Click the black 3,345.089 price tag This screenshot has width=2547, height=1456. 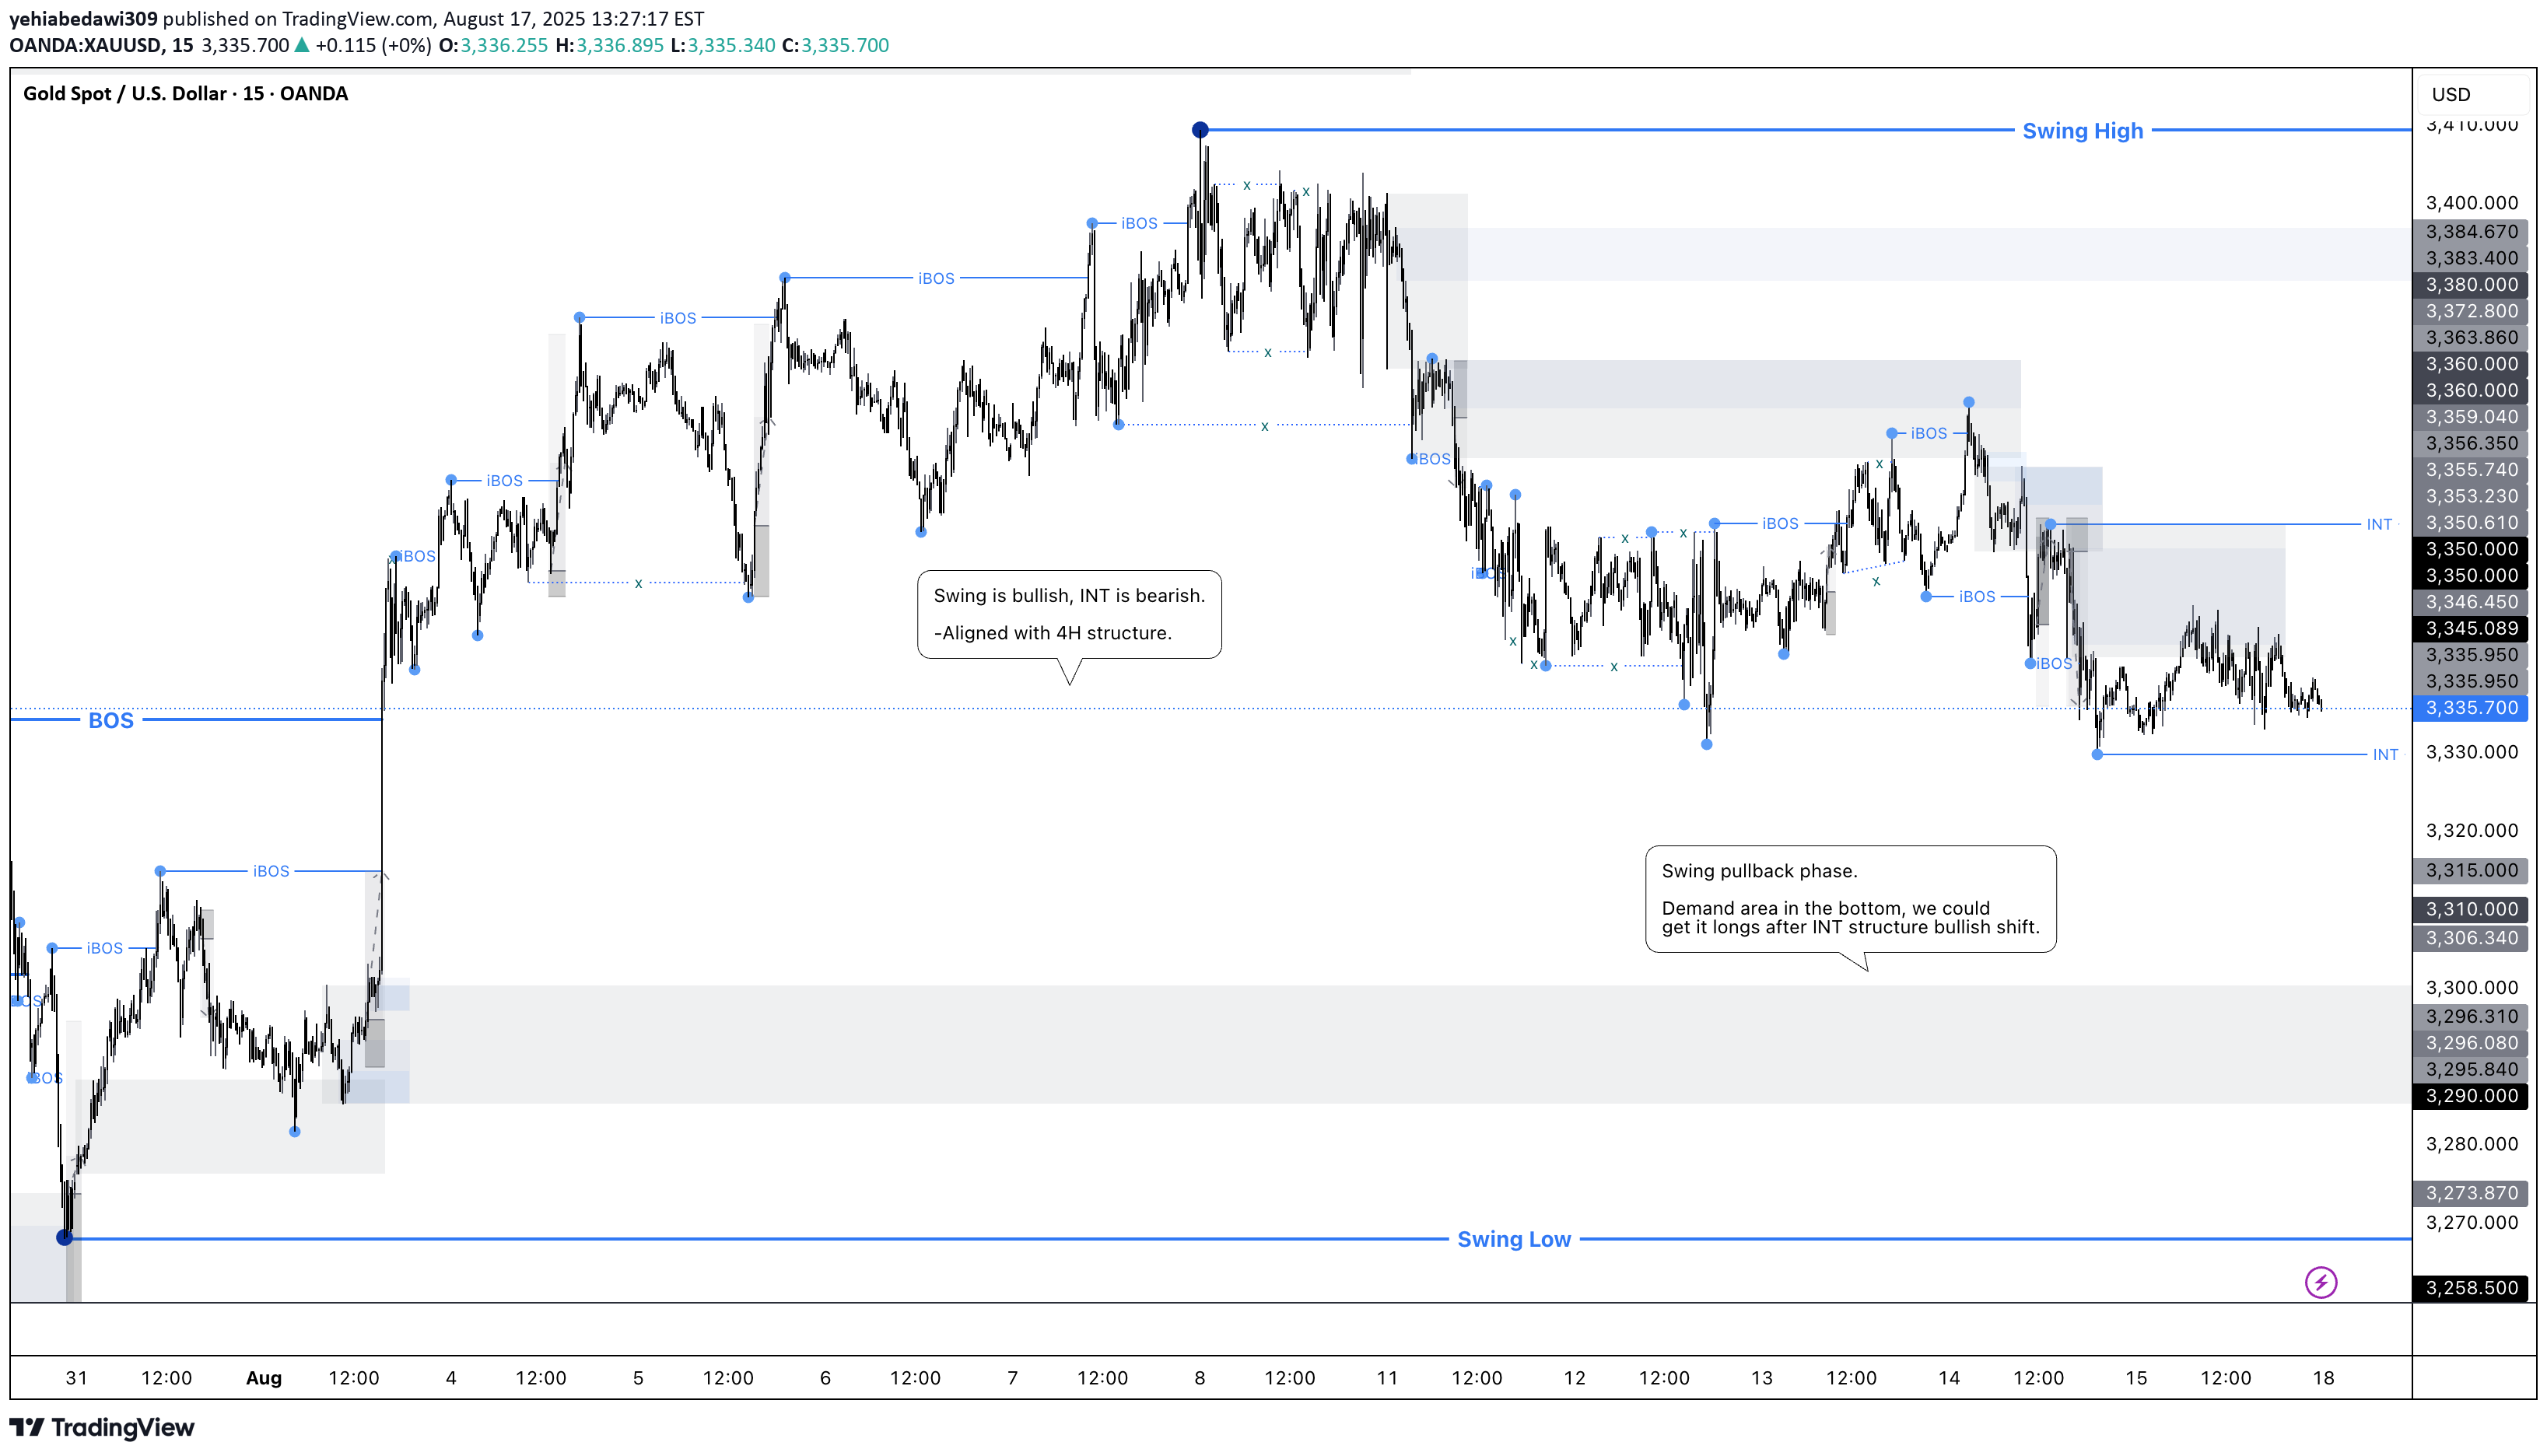point(2471,629)
